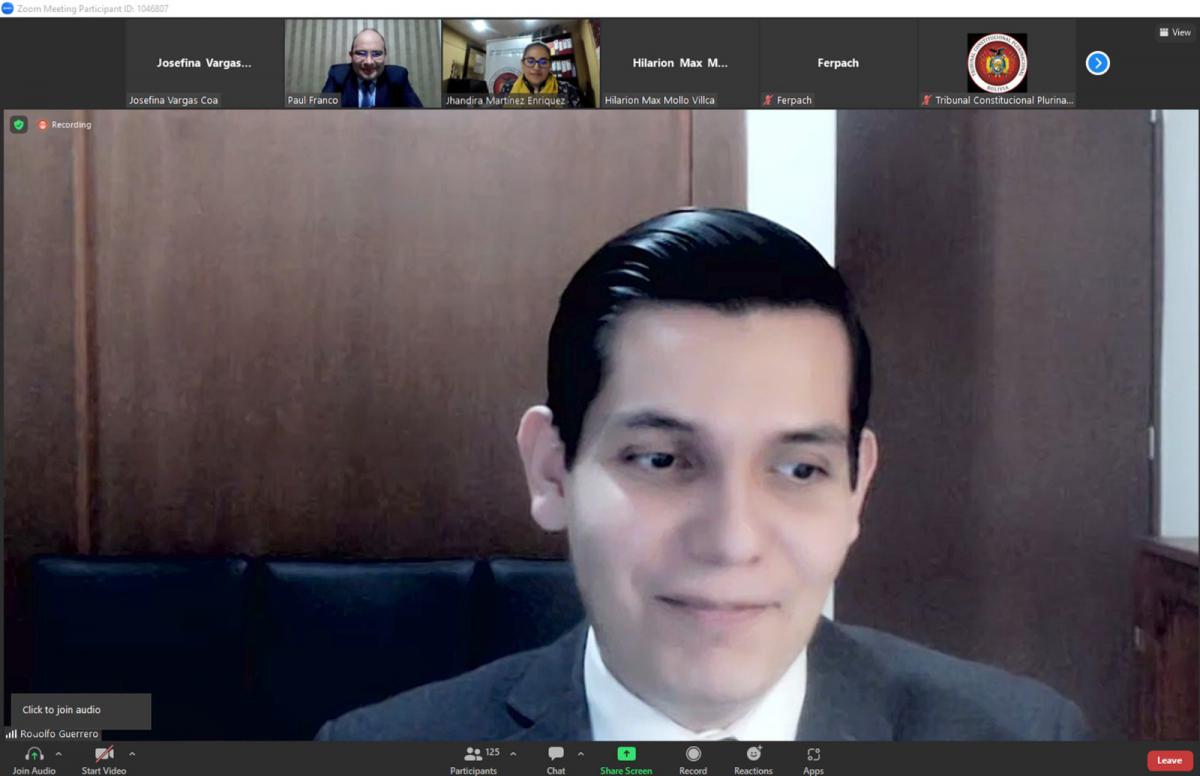Start recording with the Record button
The image size is (1200, 776).
point(693,755)
